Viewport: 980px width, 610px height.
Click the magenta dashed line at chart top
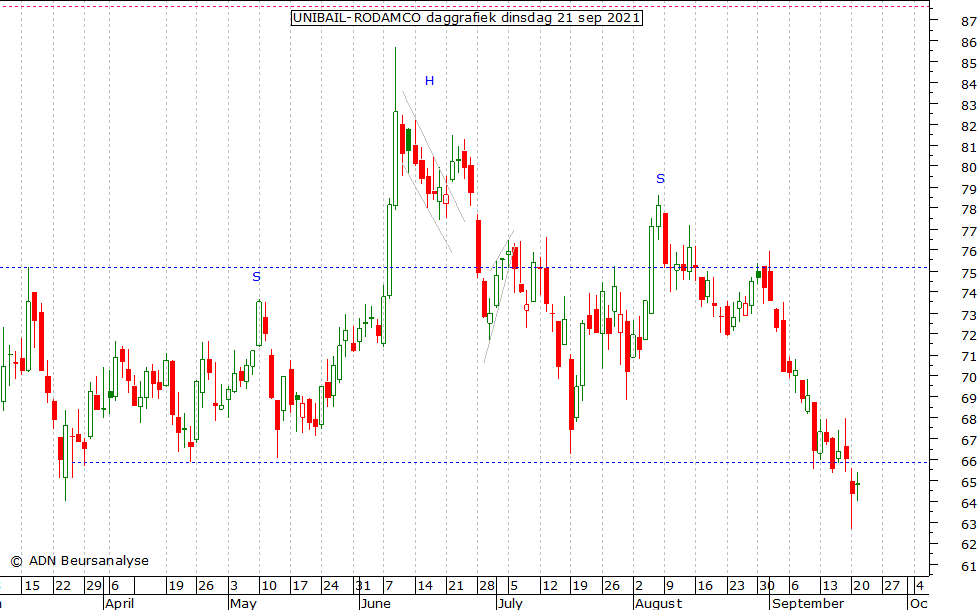tap(464, 6)
